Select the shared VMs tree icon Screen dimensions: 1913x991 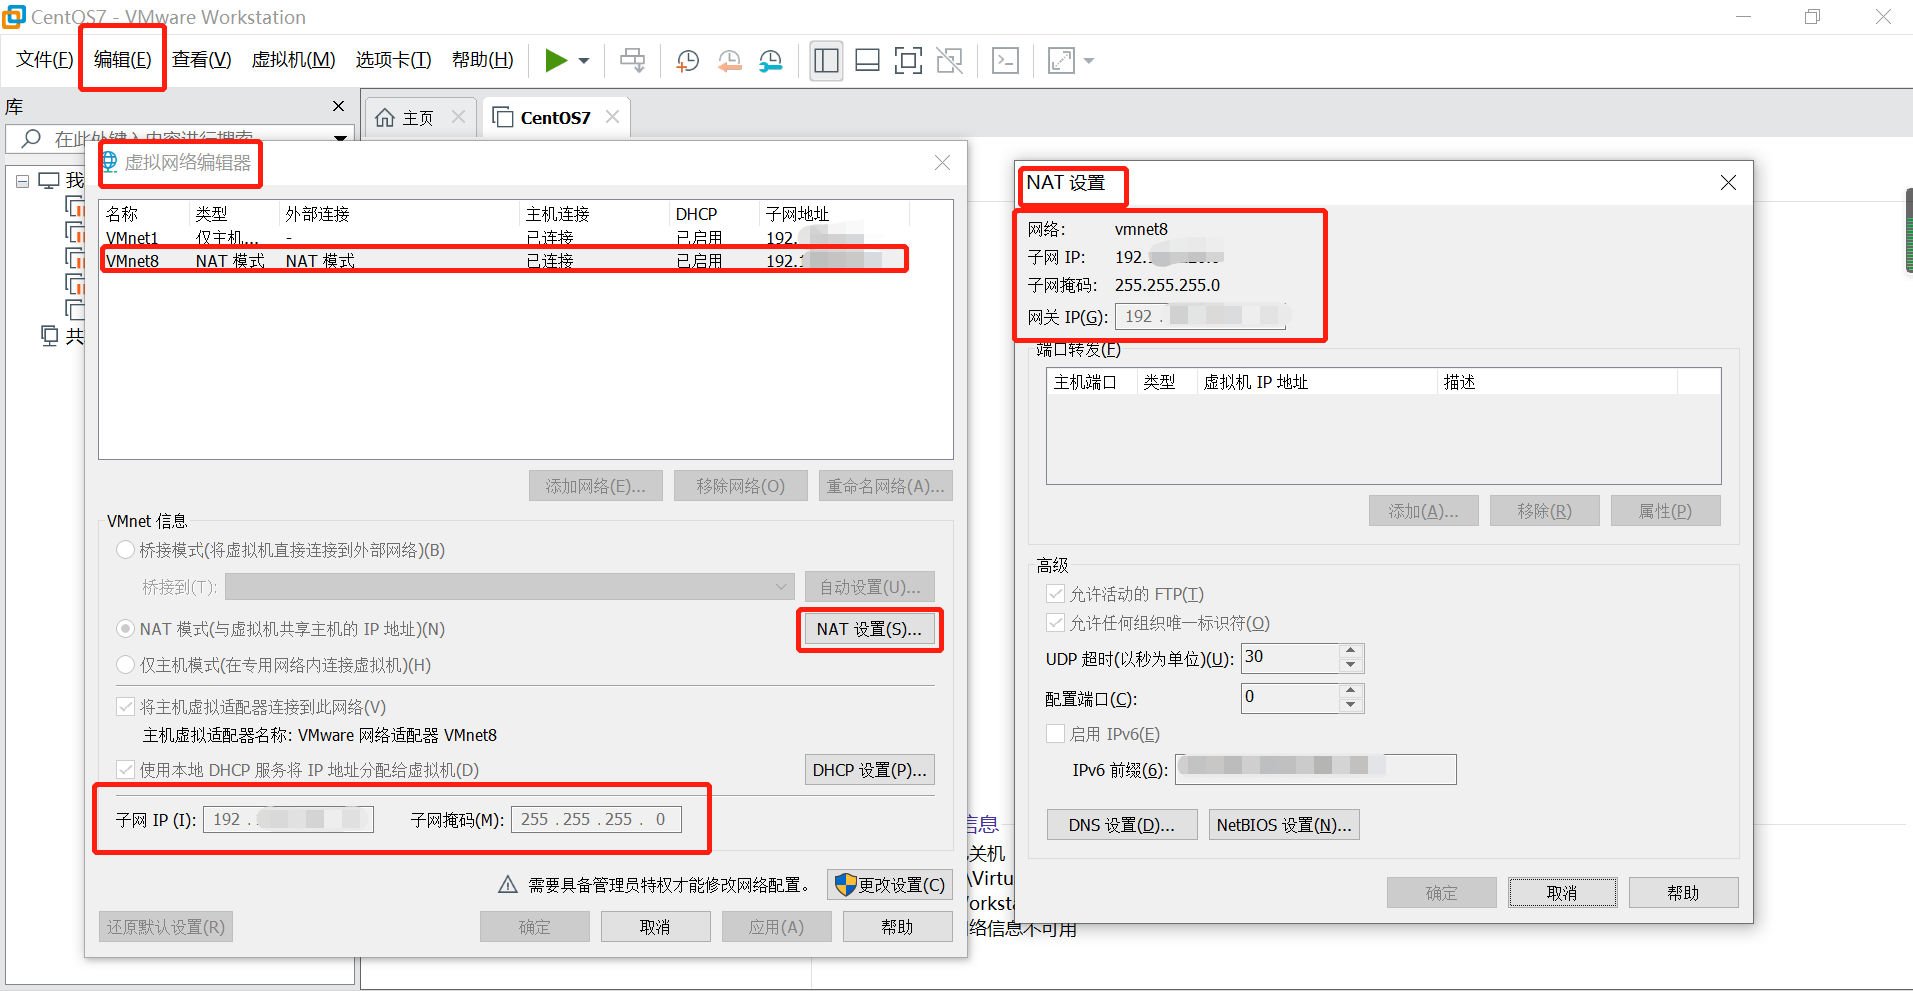(x=50, y=335)
